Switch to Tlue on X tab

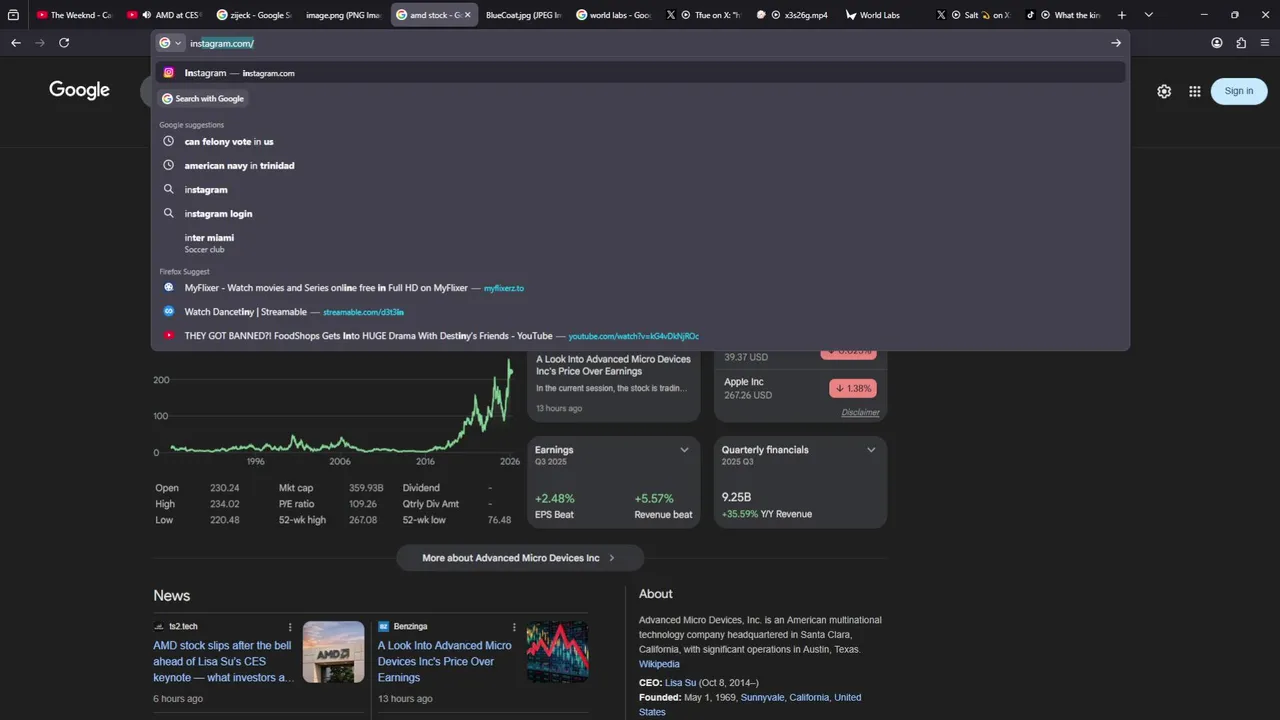703,15
